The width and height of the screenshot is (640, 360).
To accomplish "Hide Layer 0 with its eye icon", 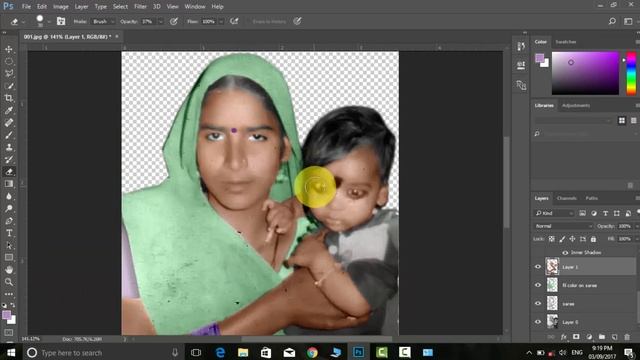I will coord(538,322).
